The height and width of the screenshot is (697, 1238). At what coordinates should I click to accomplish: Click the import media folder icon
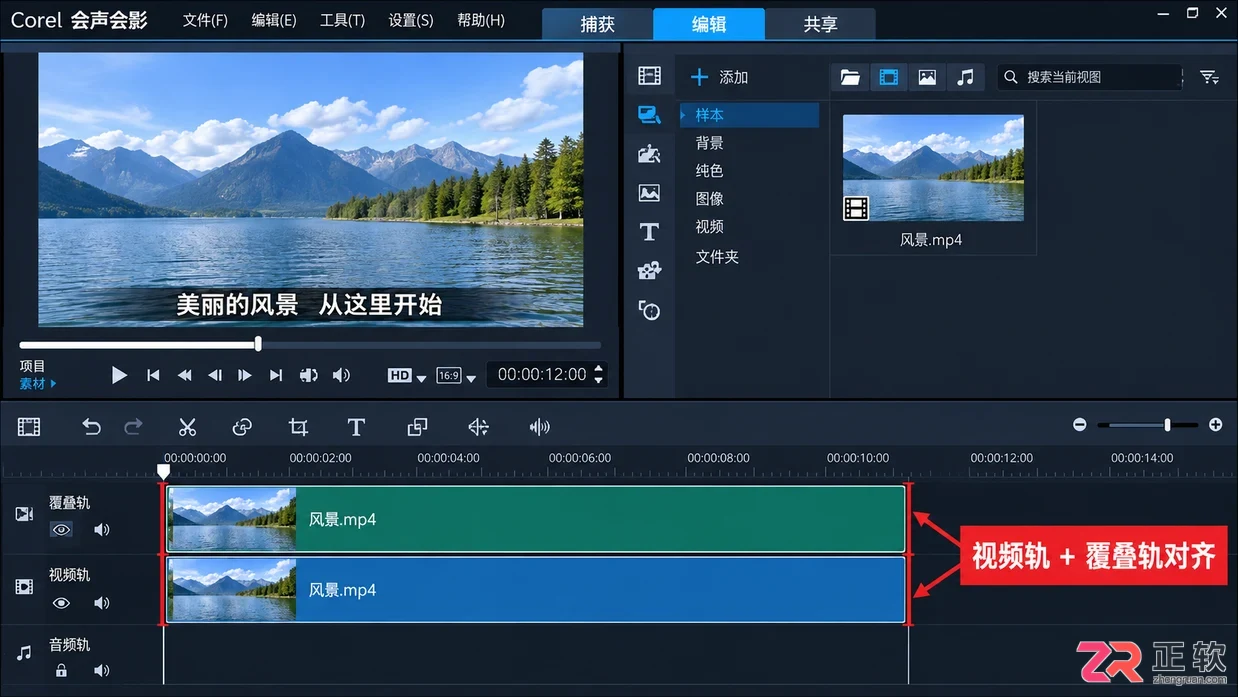click(850, 77)
